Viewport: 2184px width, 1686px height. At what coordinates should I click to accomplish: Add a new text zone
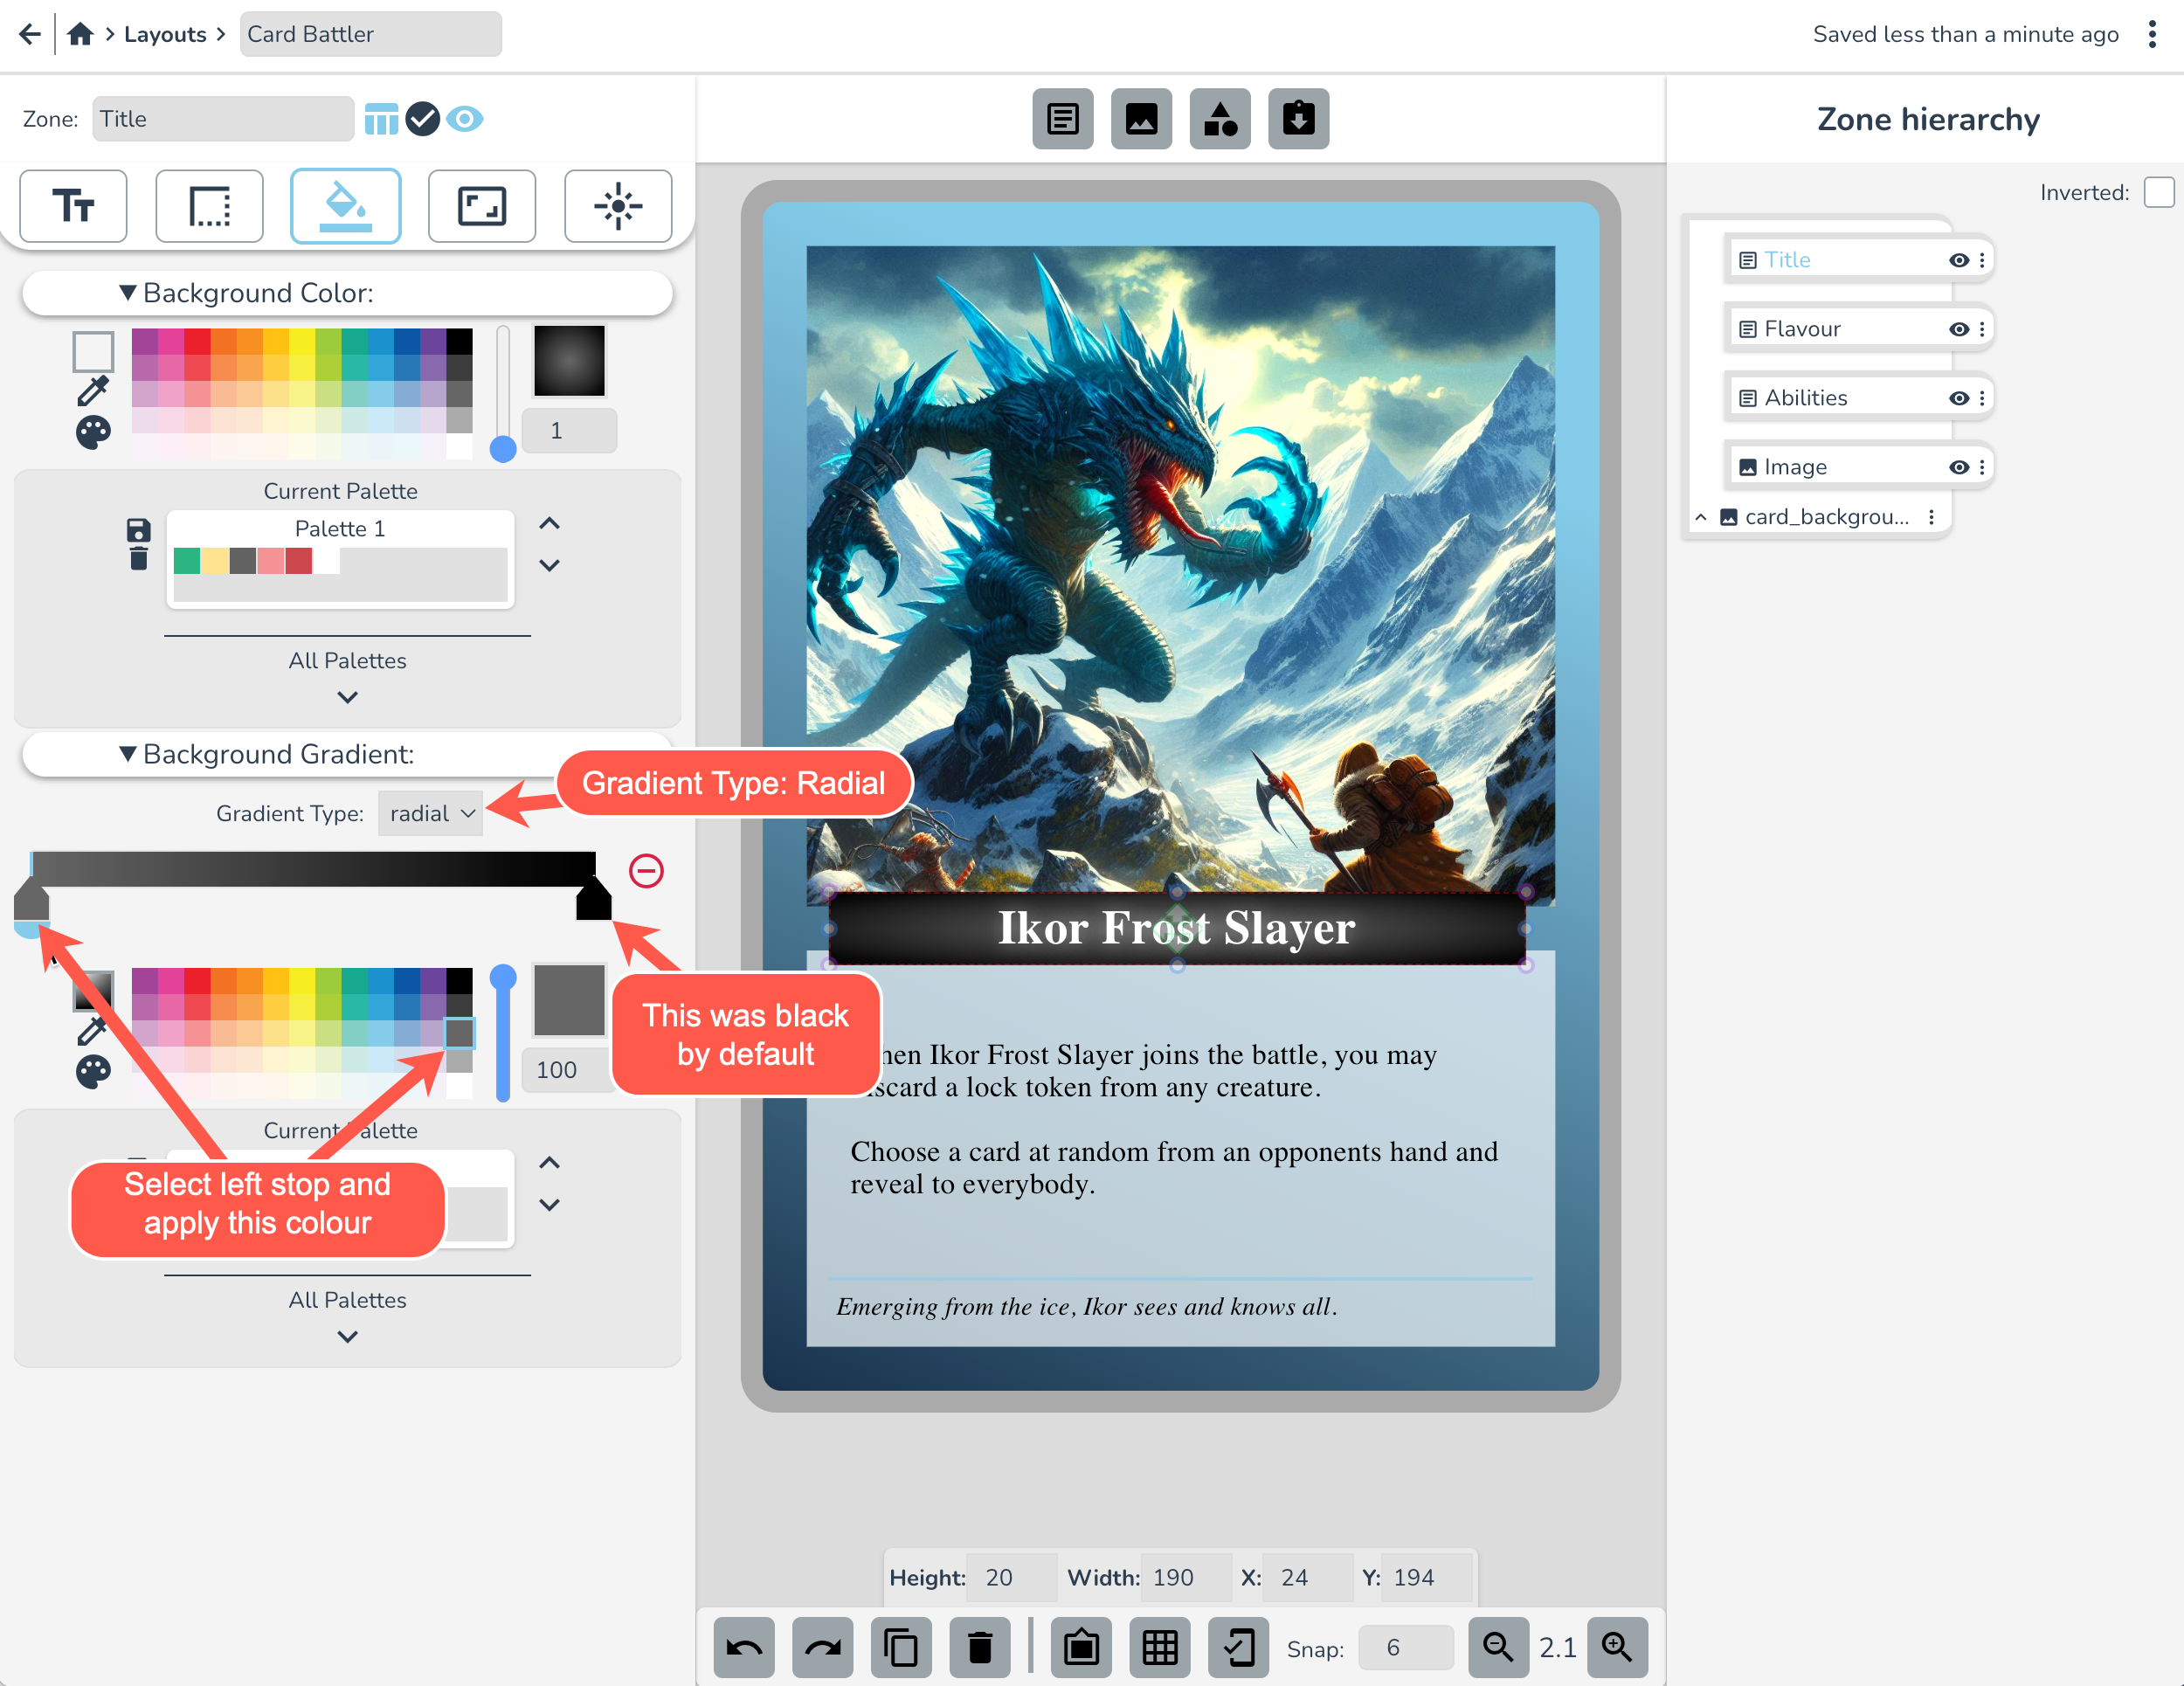tap(1062, 119)
